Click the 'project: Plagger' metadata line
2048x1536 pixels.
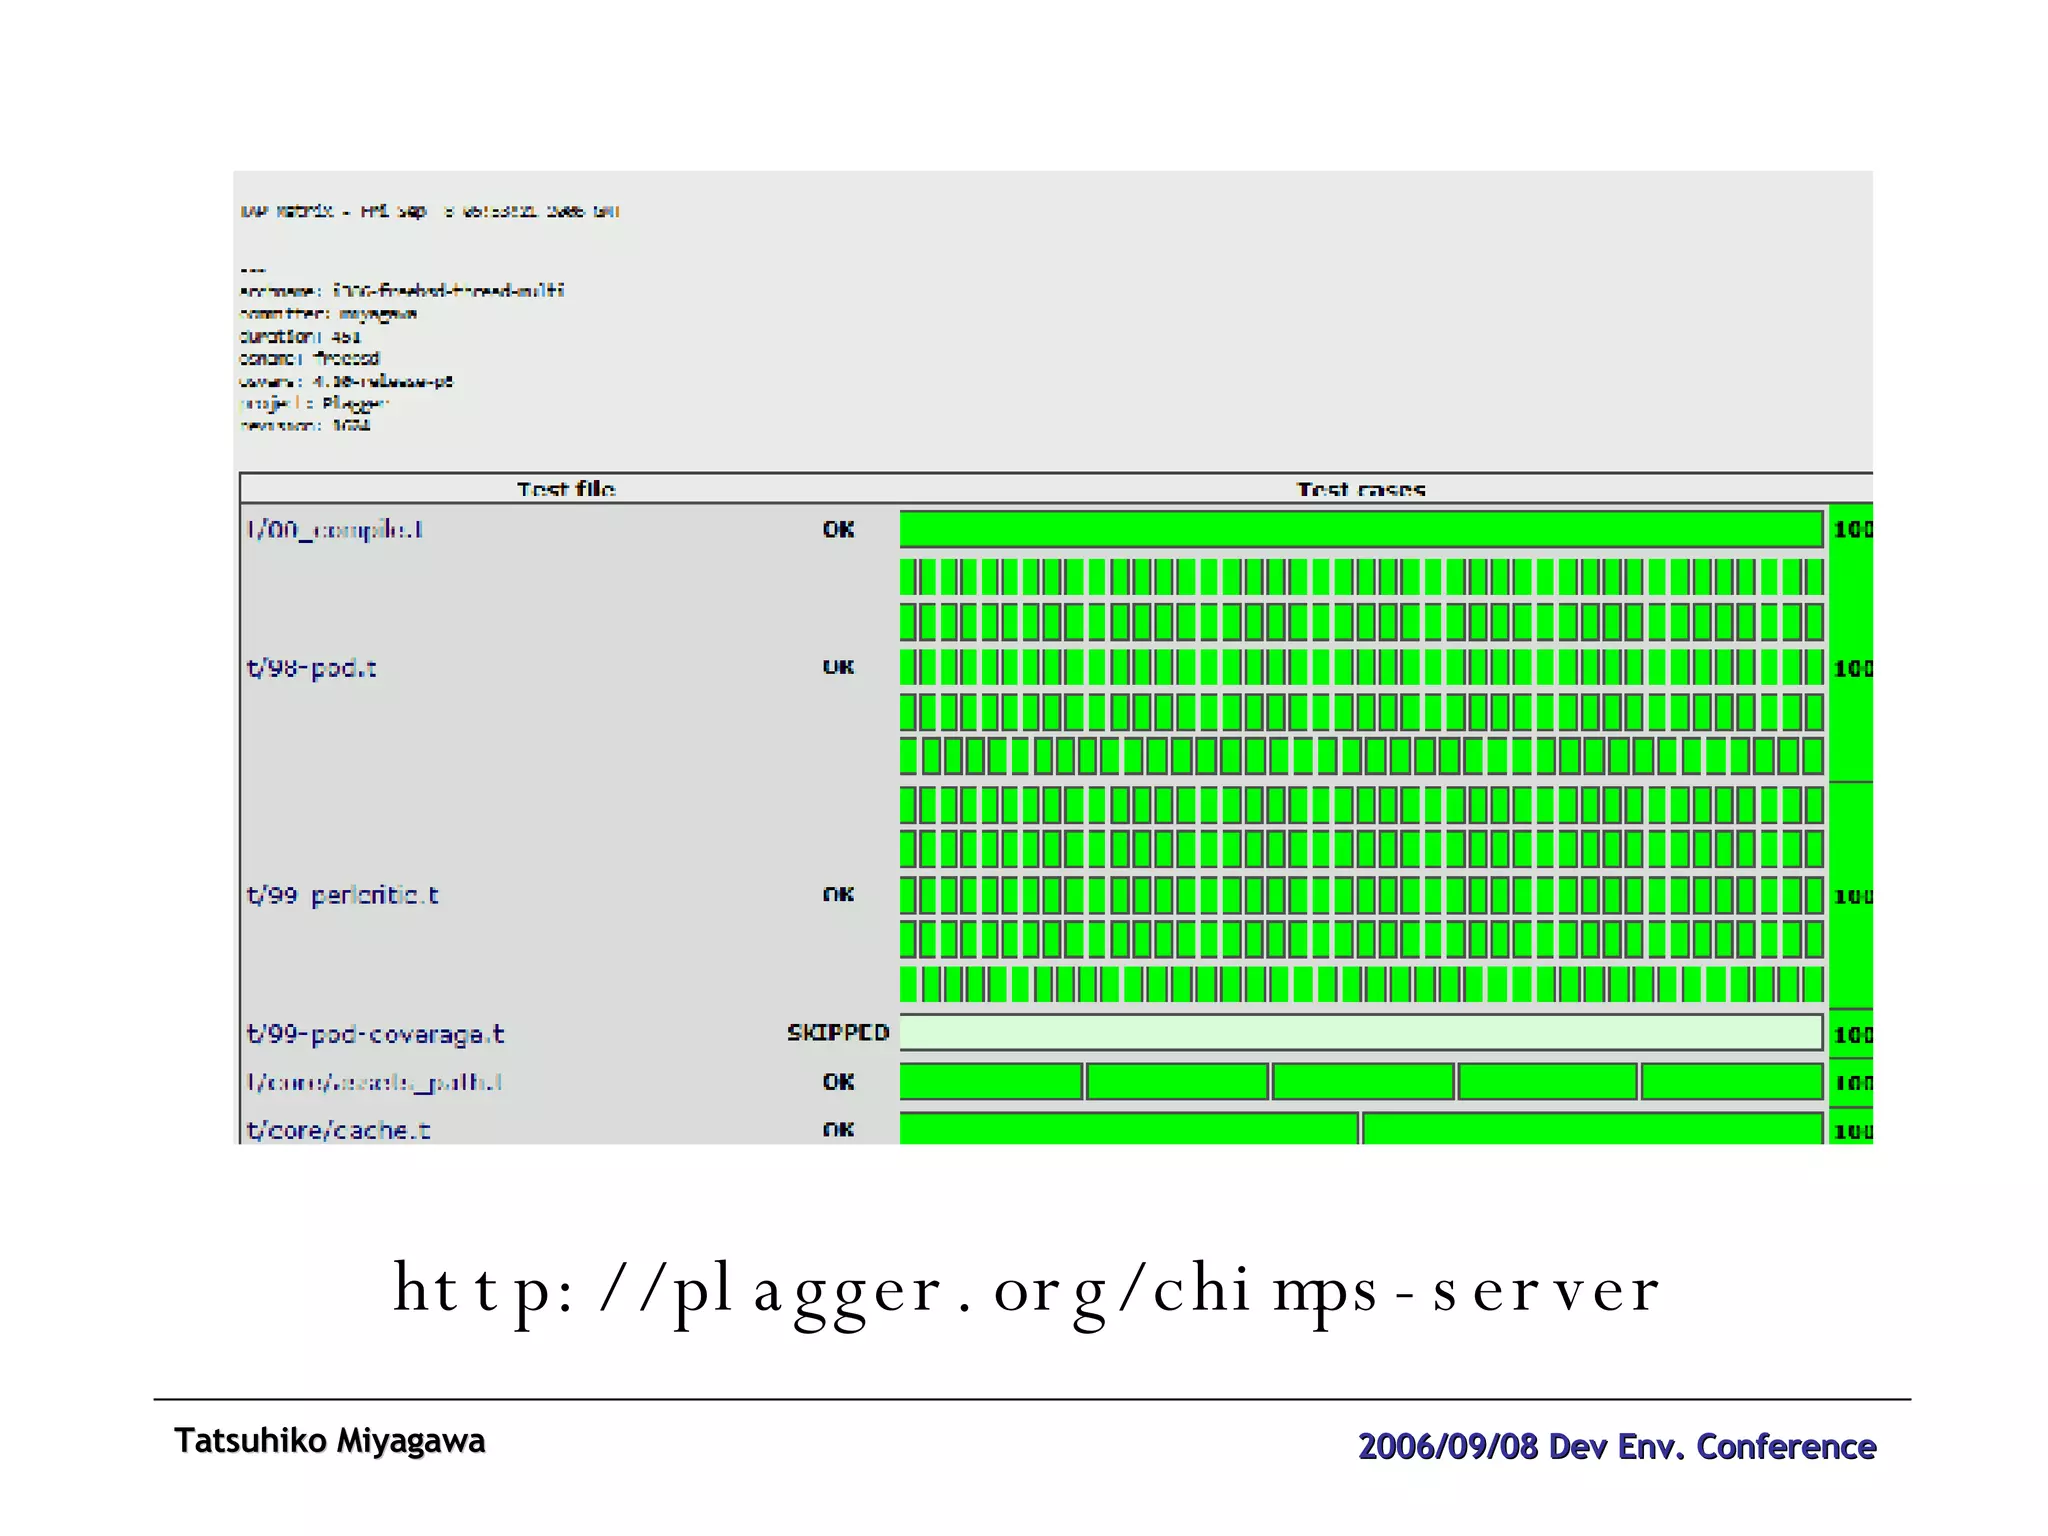[x=314, y=404]
